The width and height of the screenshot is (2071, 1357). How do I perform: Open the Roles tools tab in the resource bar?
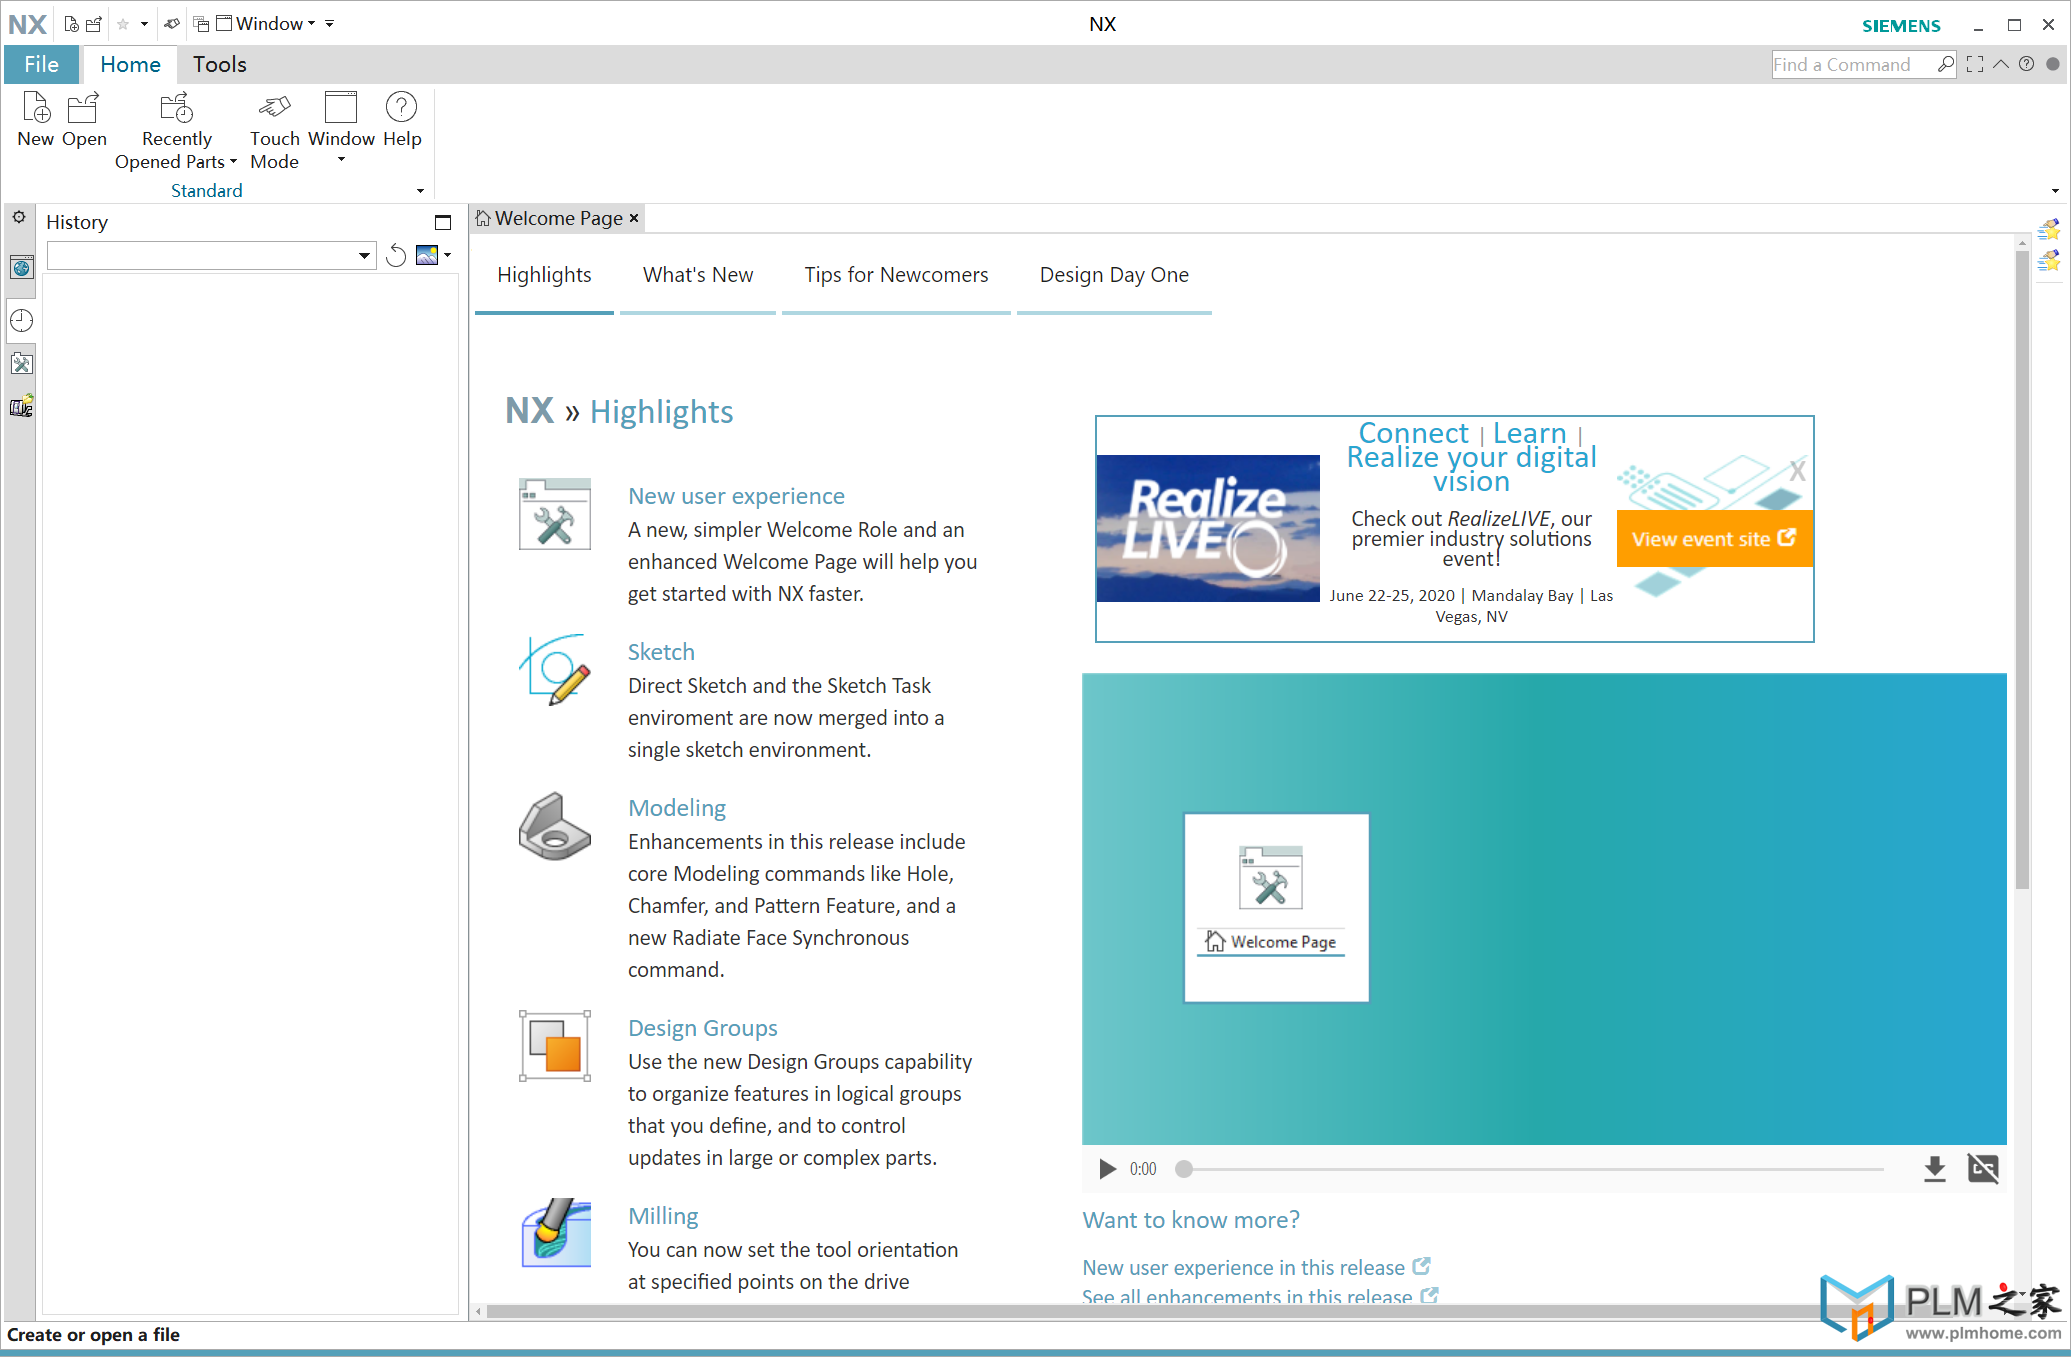(22, 364)
